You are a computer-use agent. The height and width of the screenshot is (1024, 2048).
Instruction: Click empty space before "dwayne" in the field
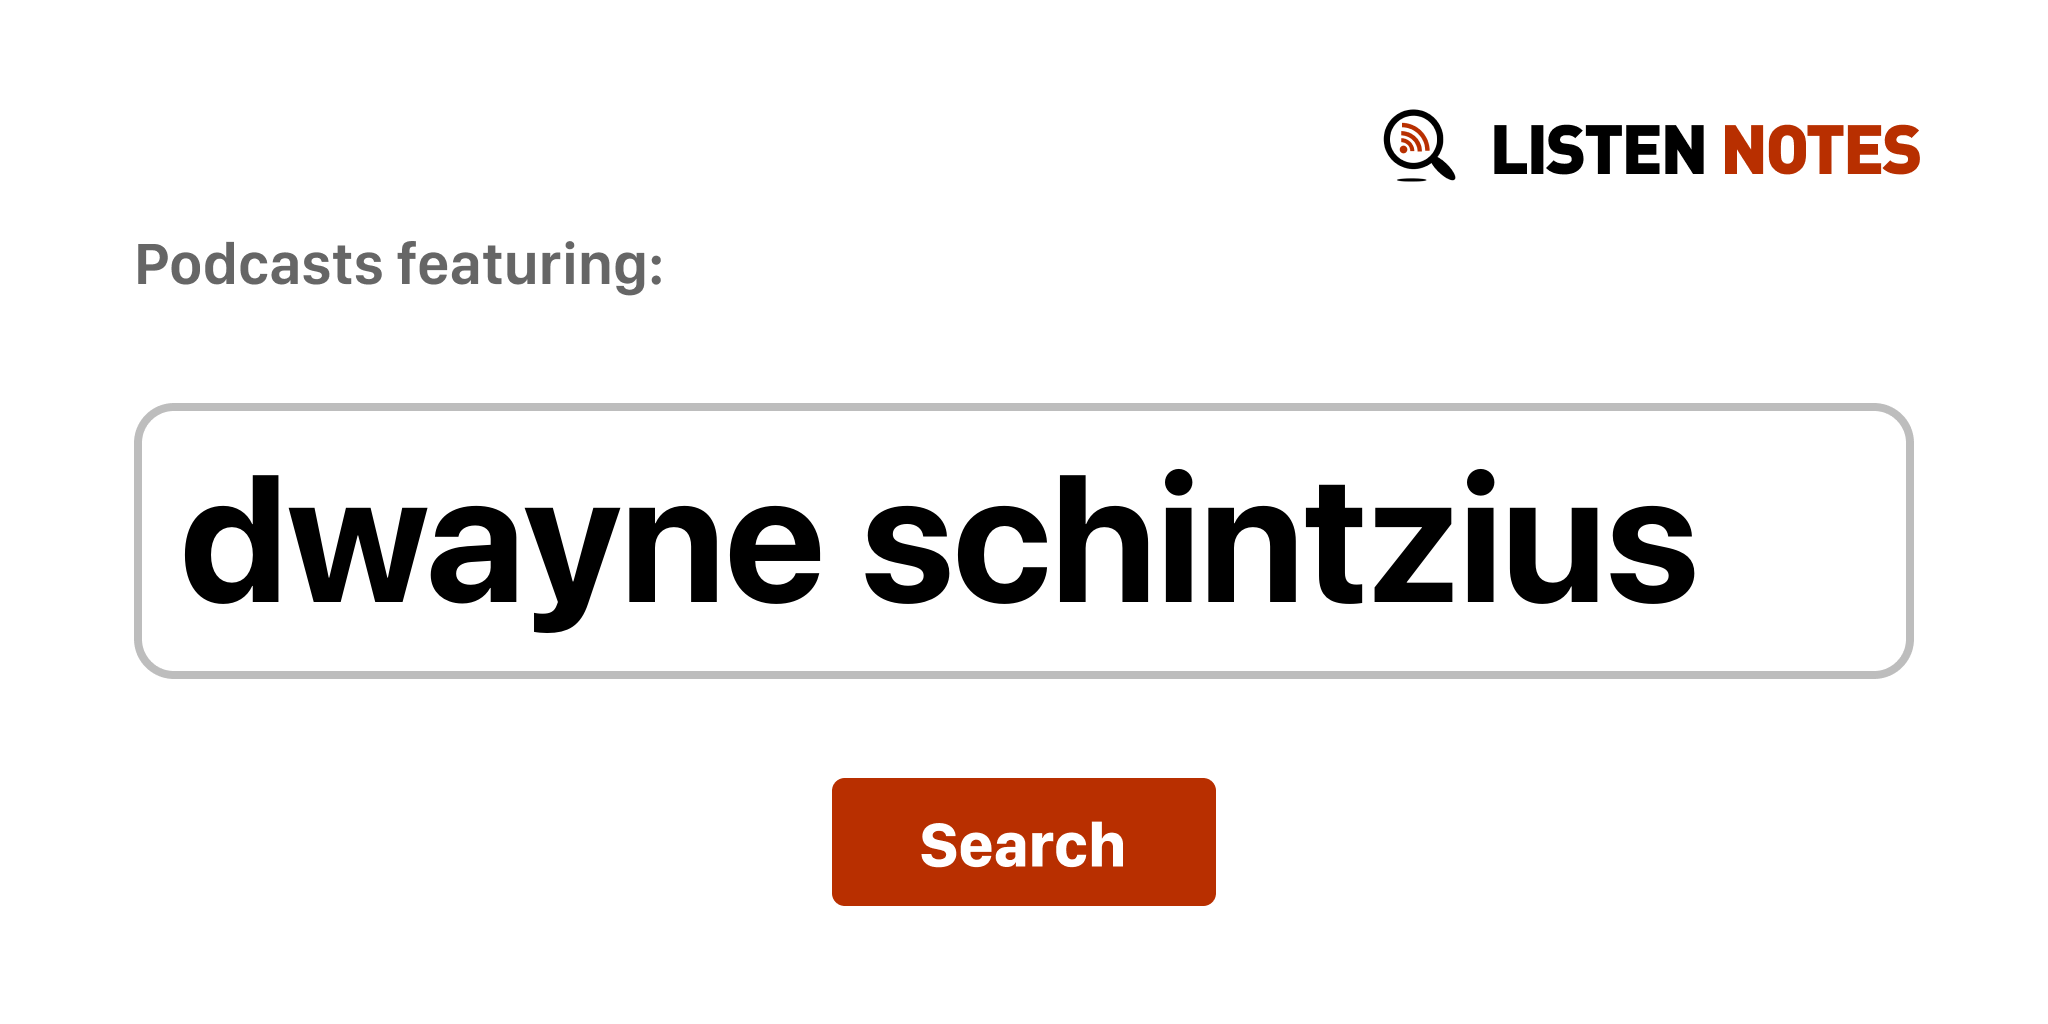pyautogui.click(x=160, y=541)
